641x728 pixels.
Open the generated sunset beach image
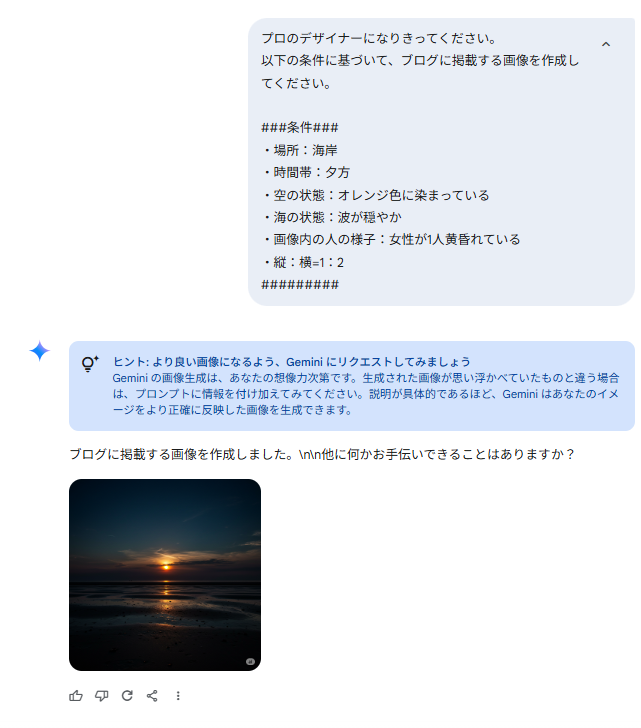[165, 575]
